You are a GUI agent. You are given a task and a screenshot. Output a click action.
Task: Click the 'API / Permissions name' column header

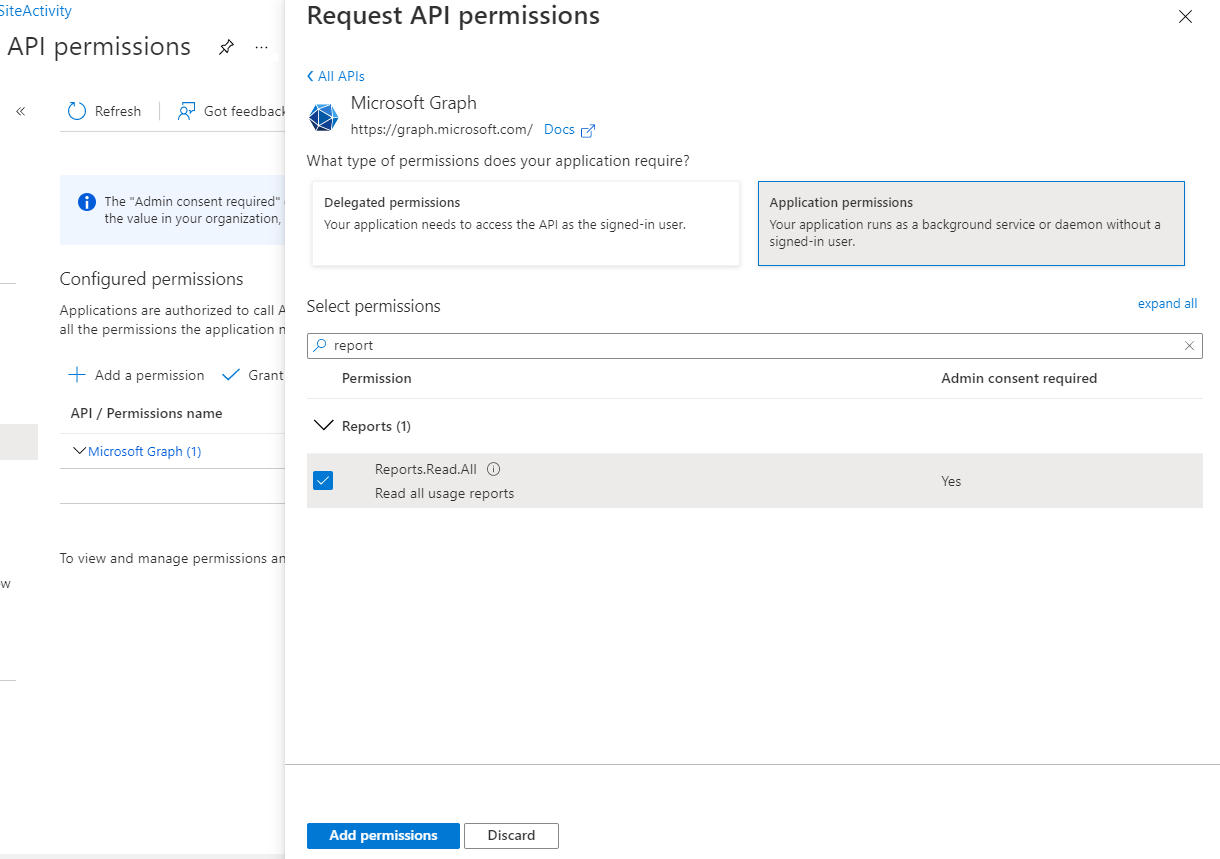click(147, 413)
